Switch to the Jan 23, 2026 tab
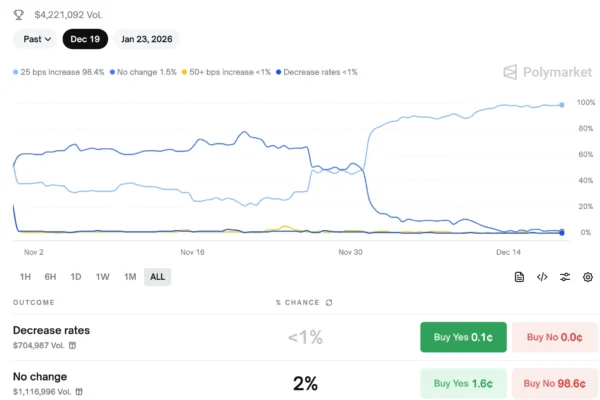Image resolution: width=600 pixels, height=400 pixels. point(147,39)
